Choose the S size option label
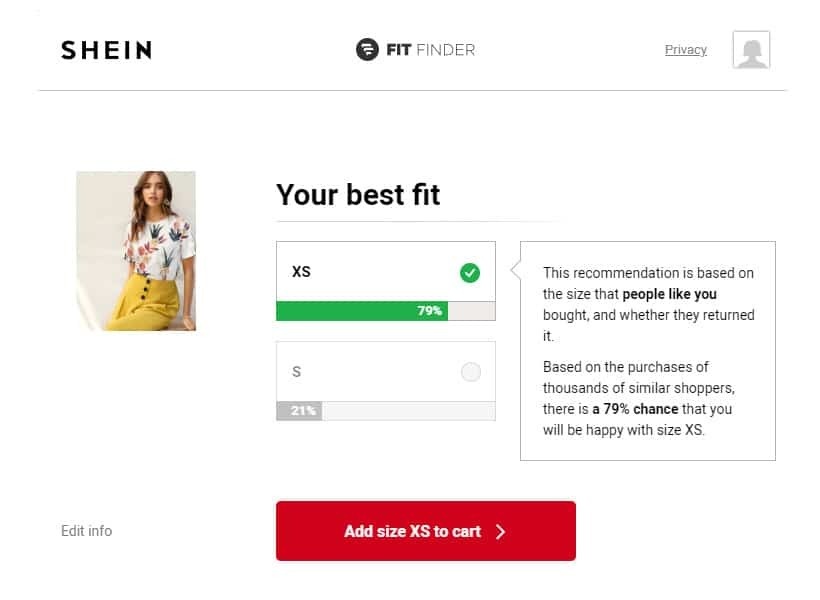Screen dimensions: 820x600 tap(296, 372)
